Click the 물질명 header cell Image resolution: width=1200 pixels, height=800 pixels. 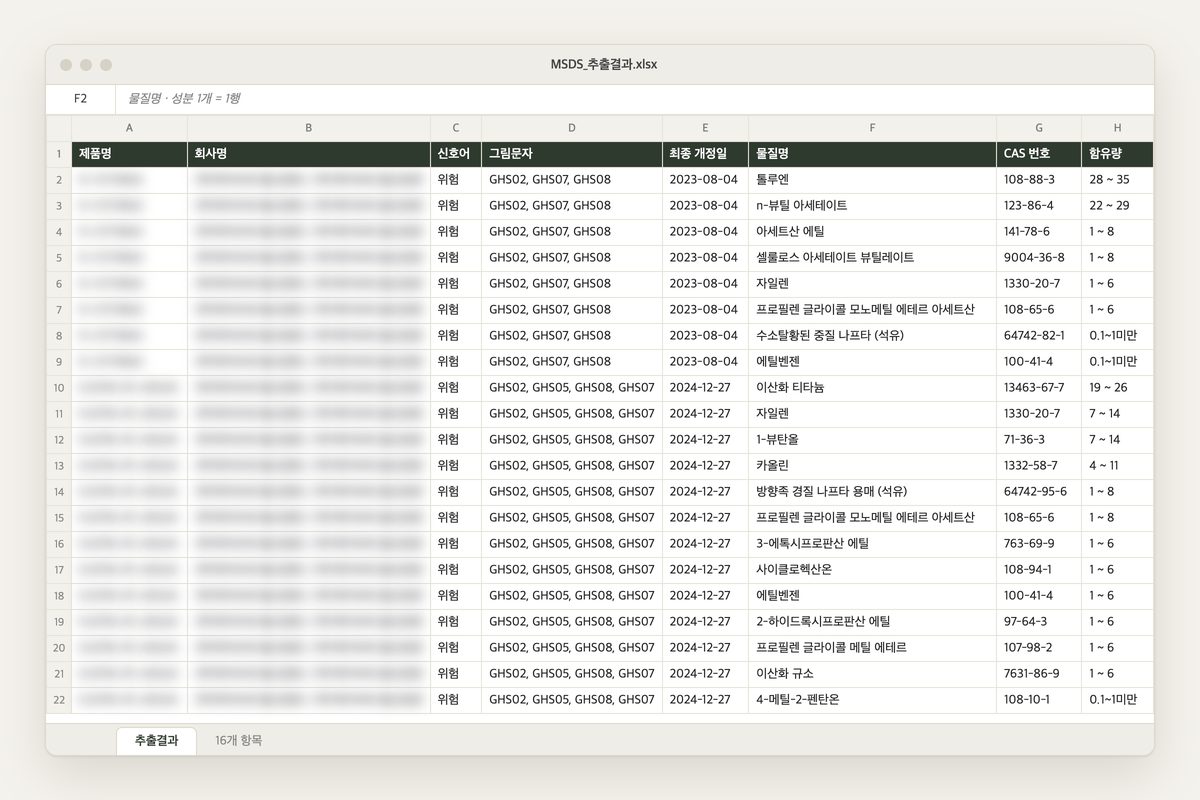click(872, 154)
